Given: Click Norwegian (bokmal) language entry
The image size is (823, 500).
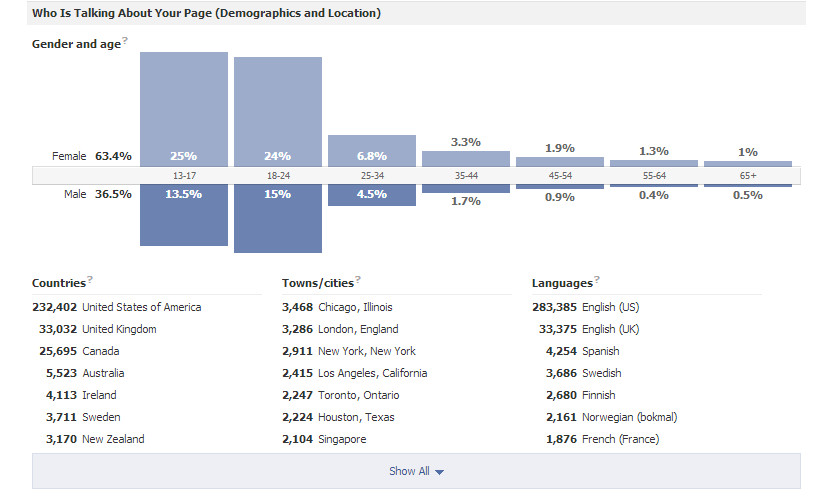Looking at the screenshot, I should pos(629,417).
